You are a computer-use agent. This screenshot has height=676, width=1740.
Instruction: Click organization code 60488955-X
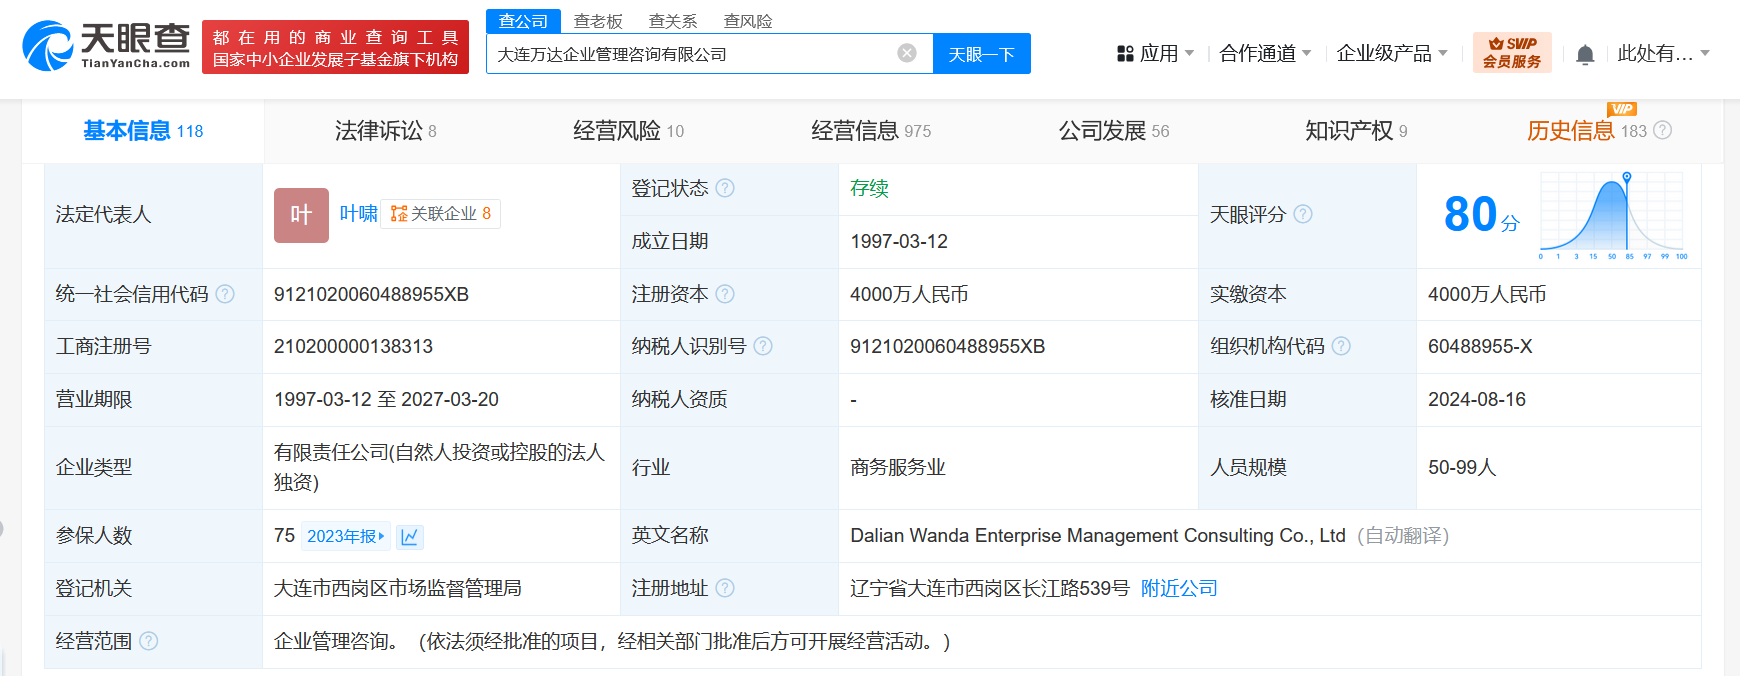tap(1480, 346)
